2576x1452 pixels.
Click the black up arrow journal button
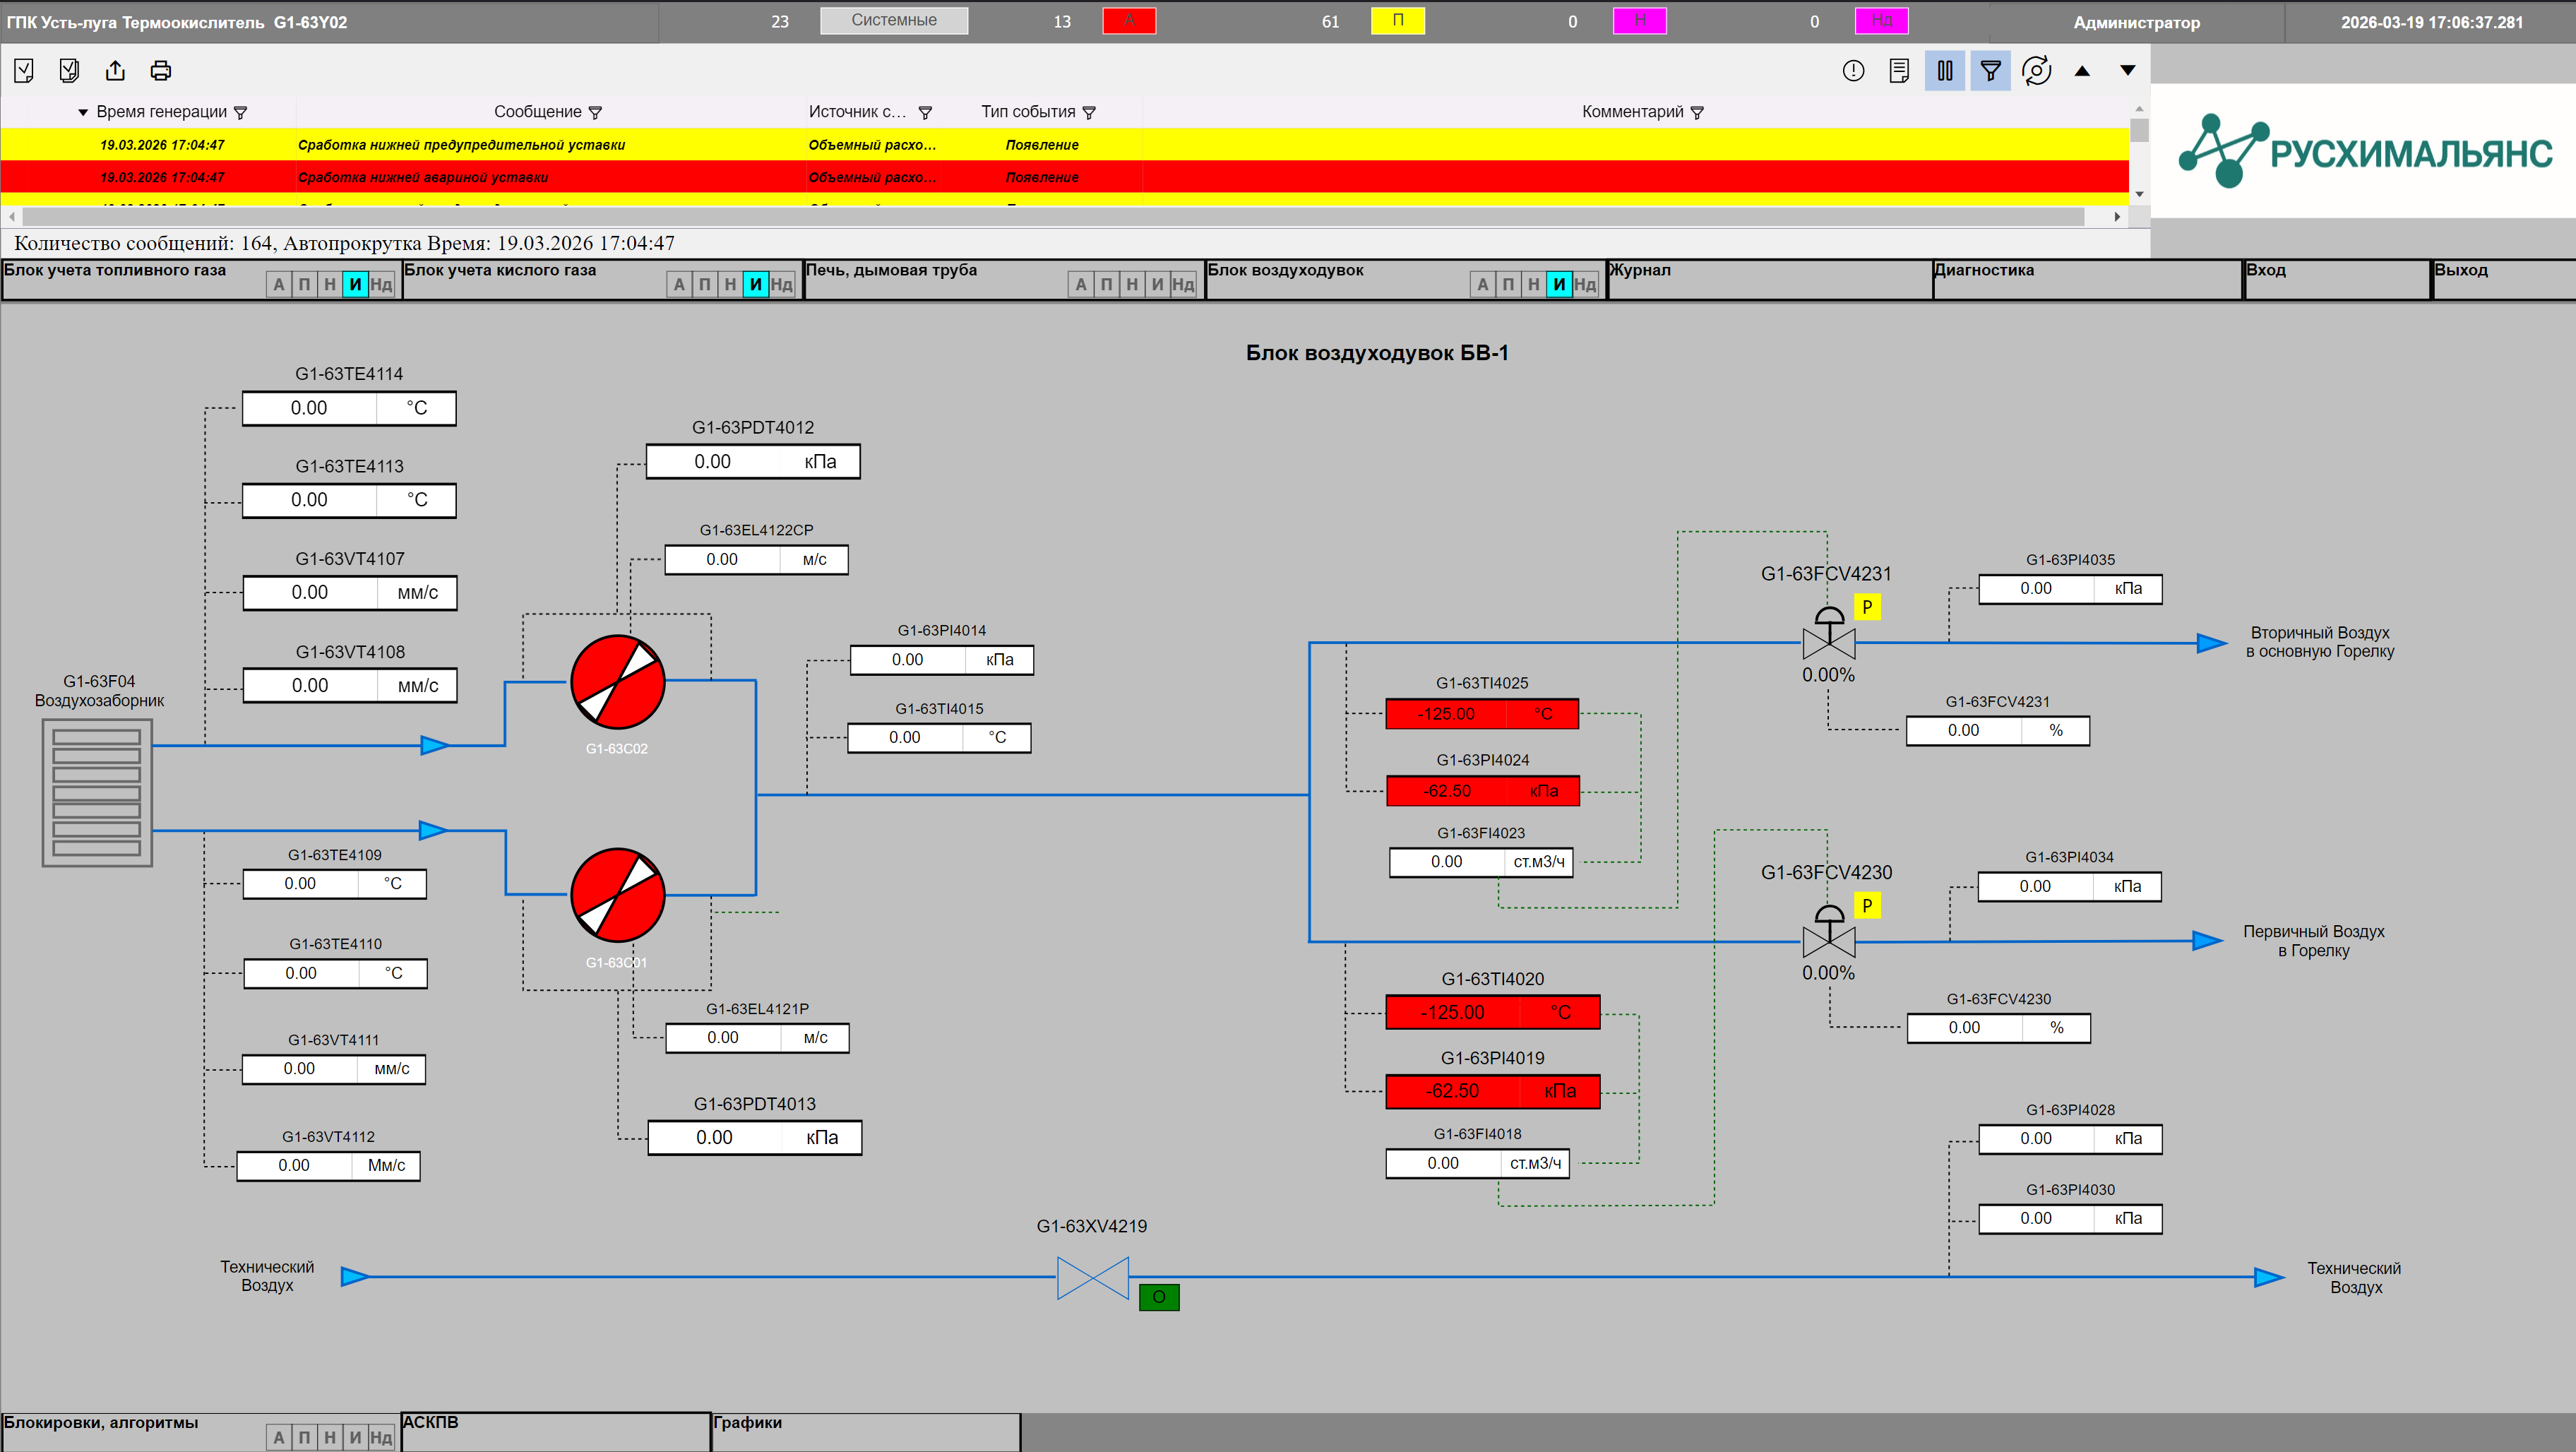[x=2082, y=71]
